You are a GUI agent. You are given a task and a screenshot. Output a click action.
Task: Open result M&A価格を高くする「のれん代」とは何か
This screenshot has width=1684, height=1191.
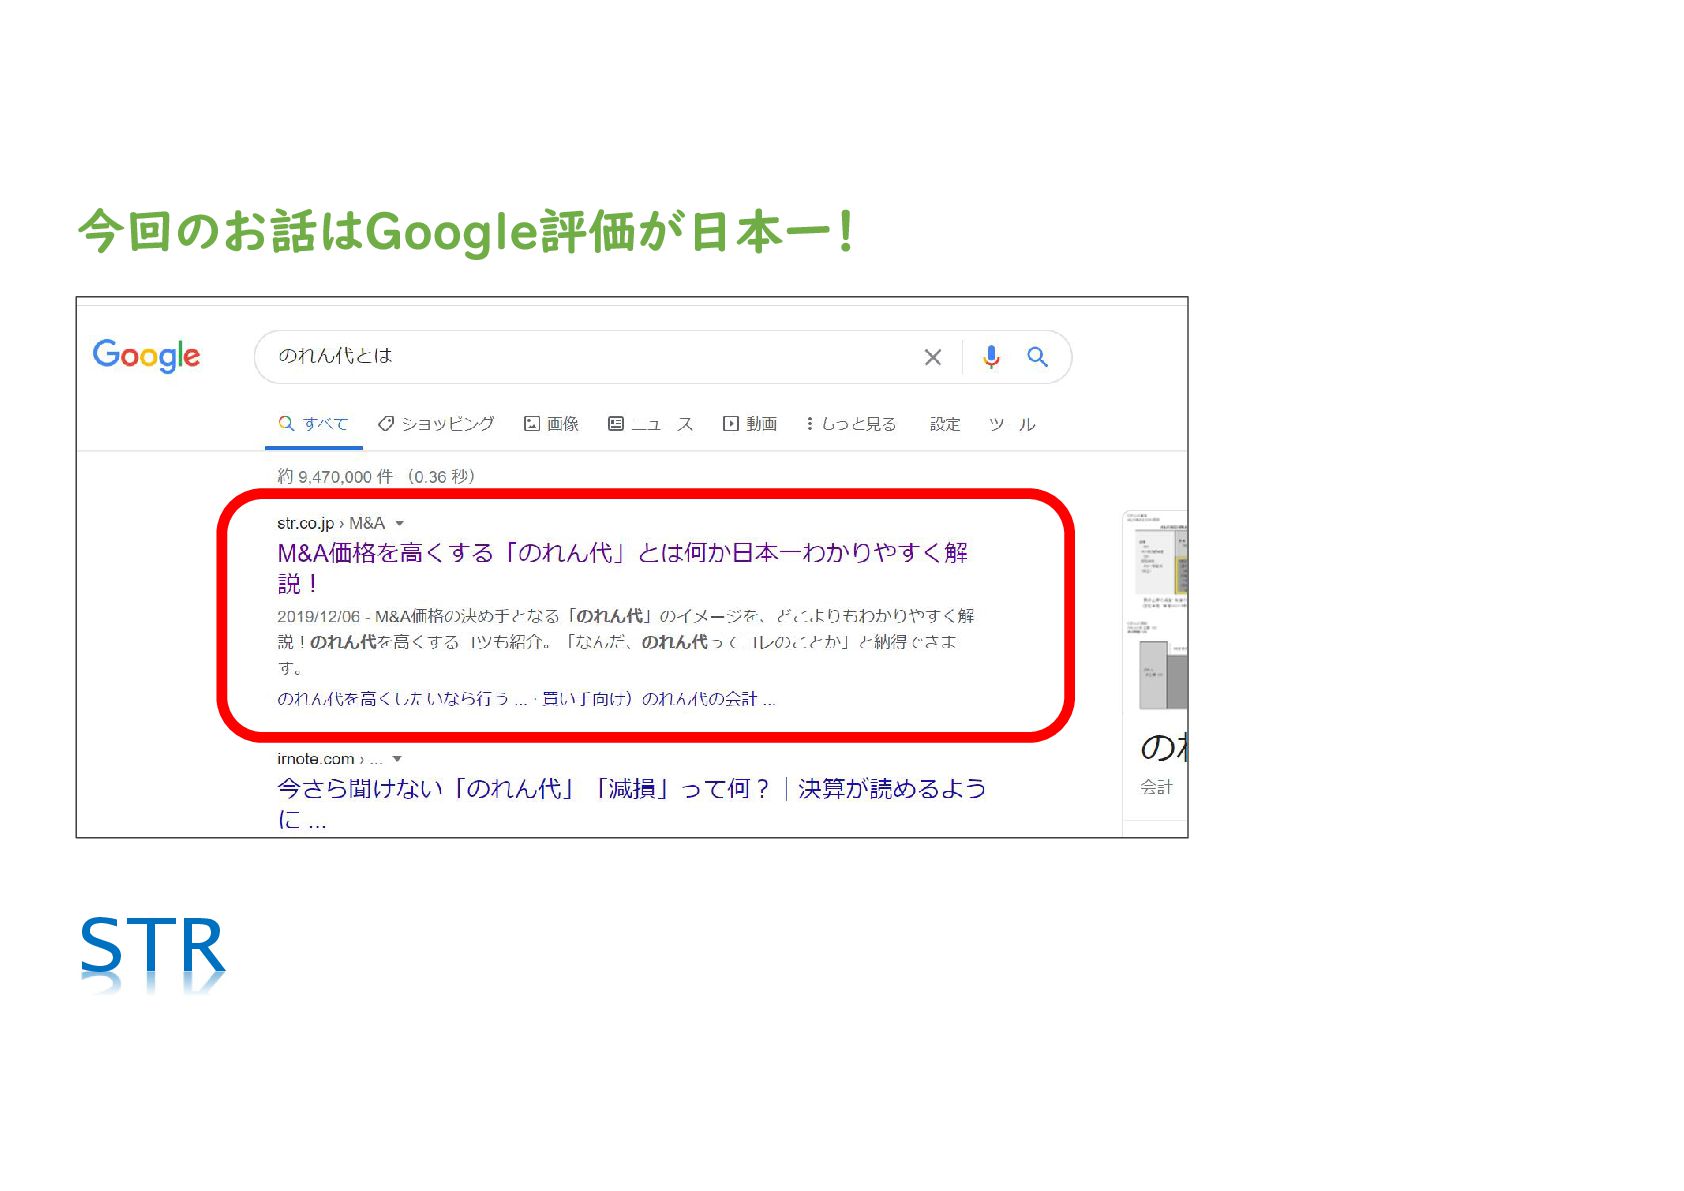tap(622, 567)
